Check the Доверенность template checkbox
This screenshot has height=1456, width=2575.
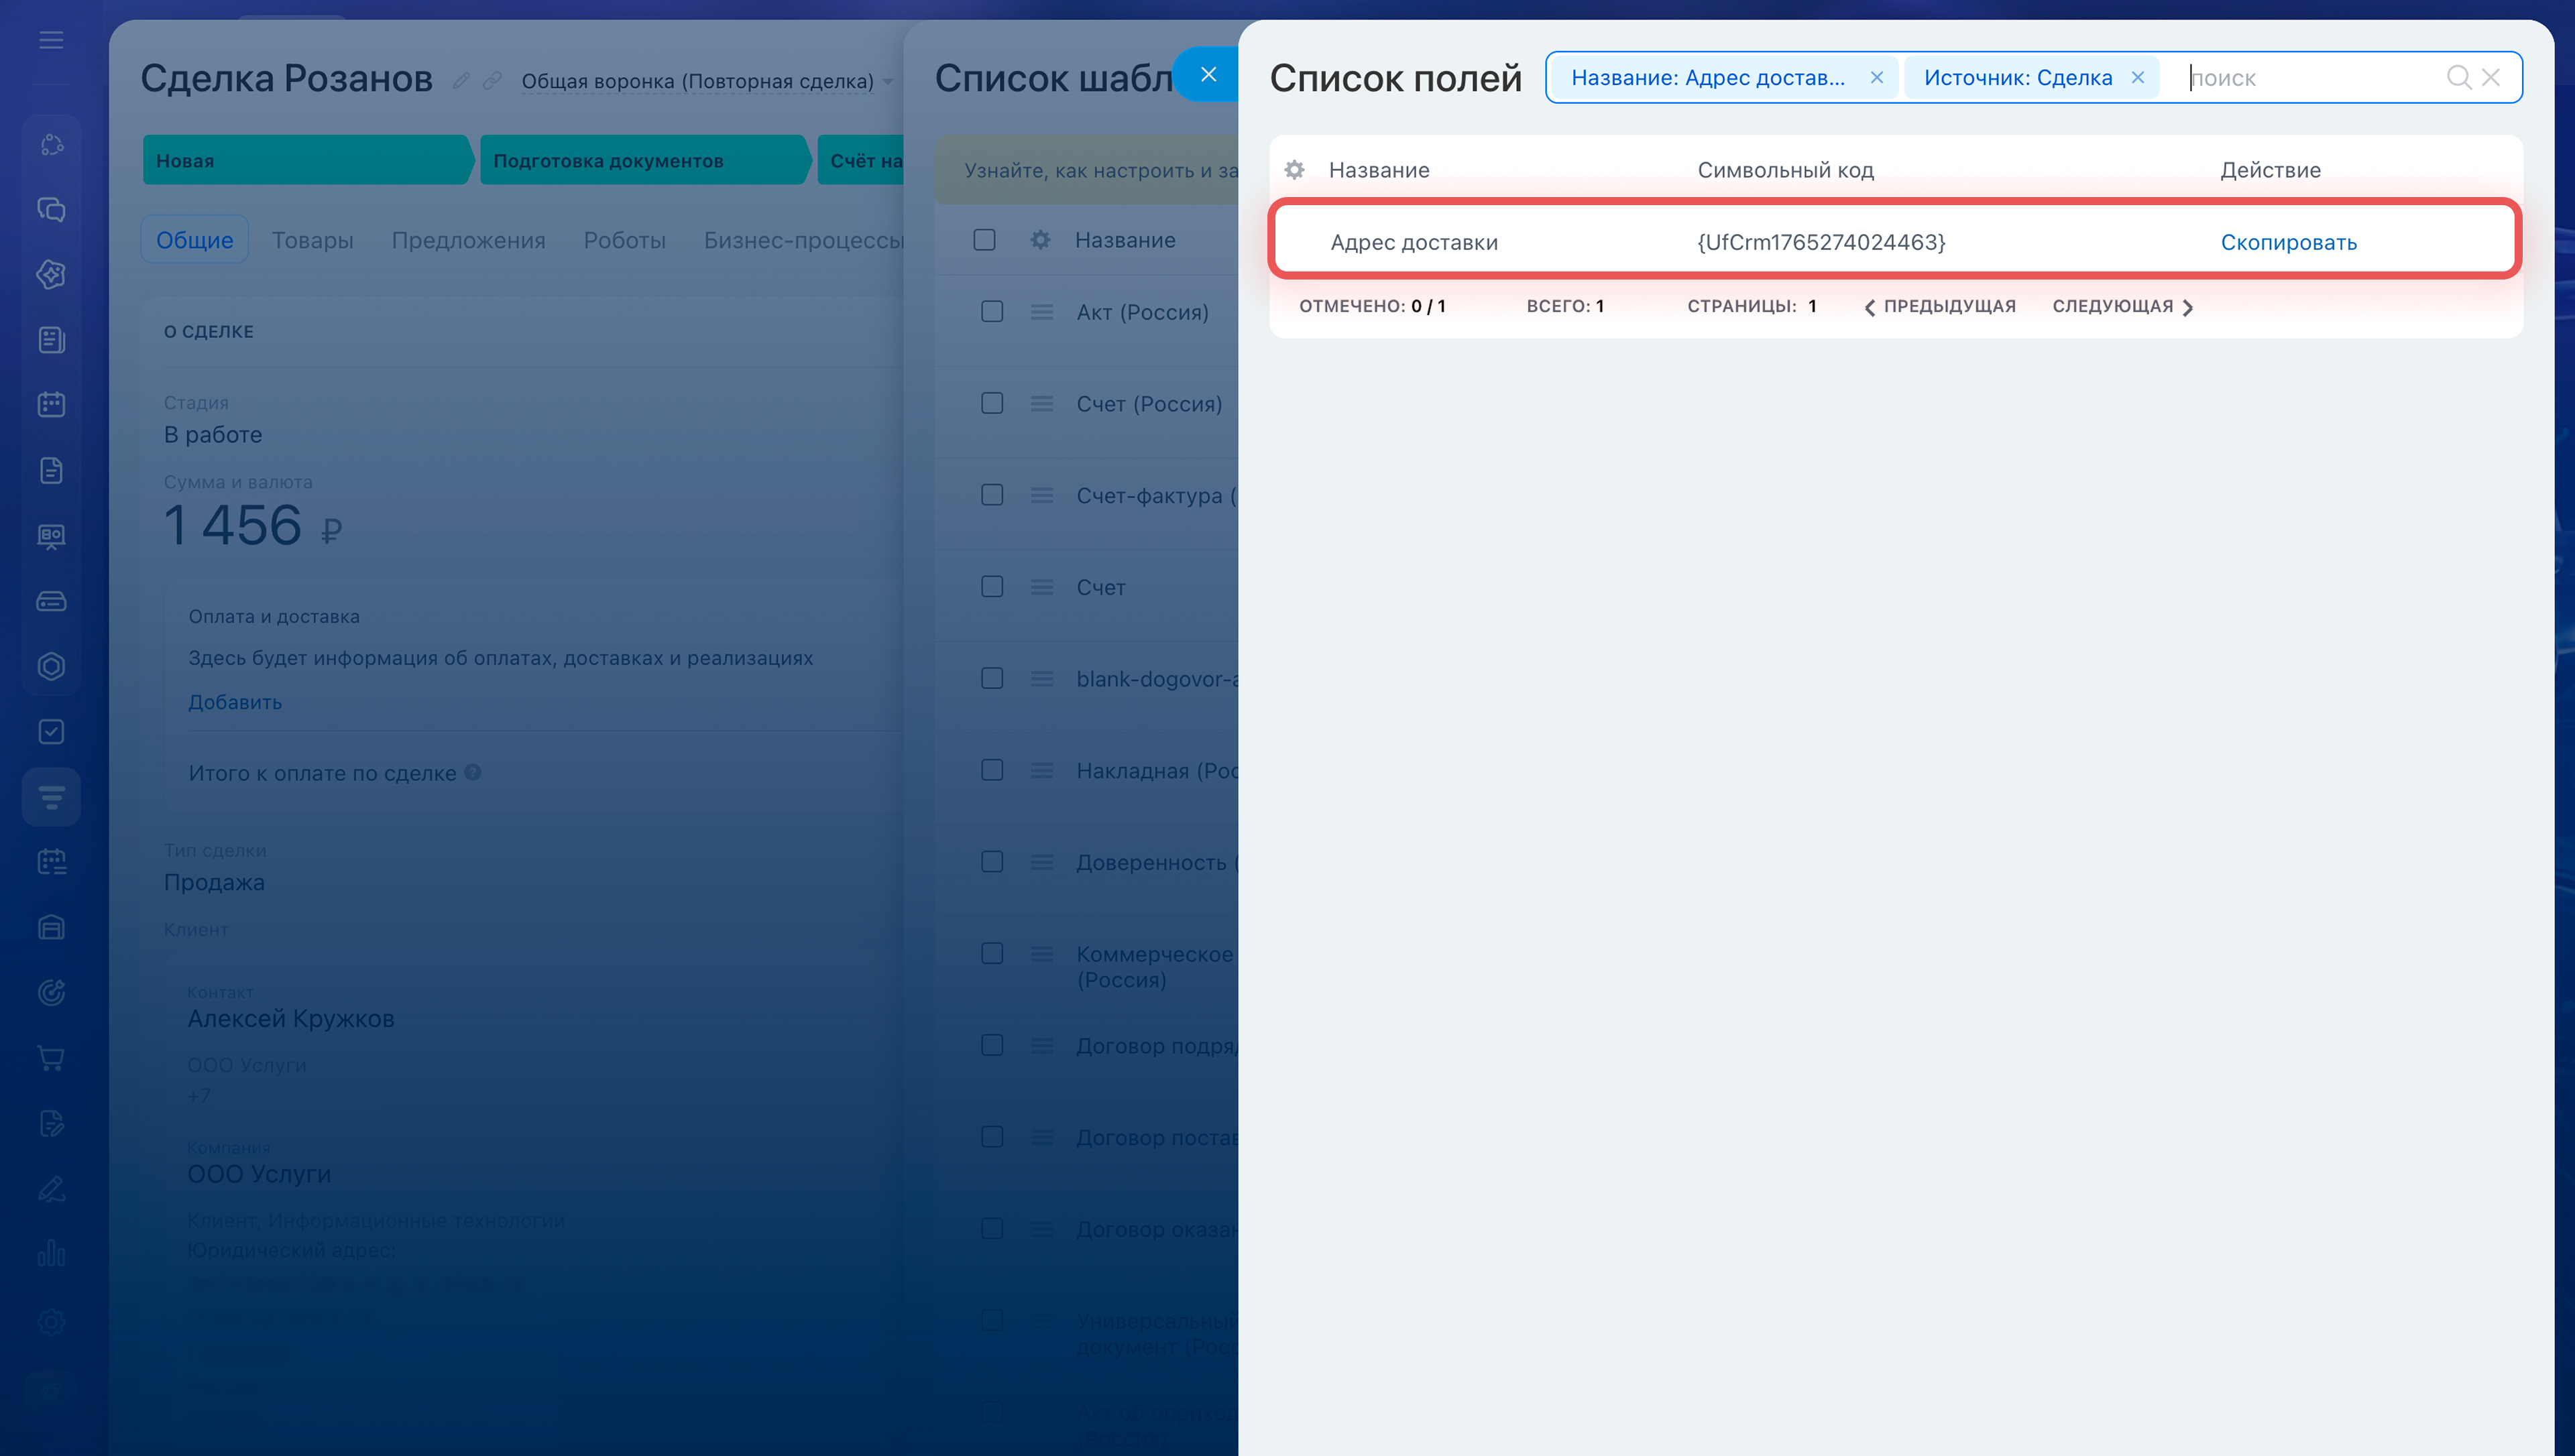click(992, 862)
